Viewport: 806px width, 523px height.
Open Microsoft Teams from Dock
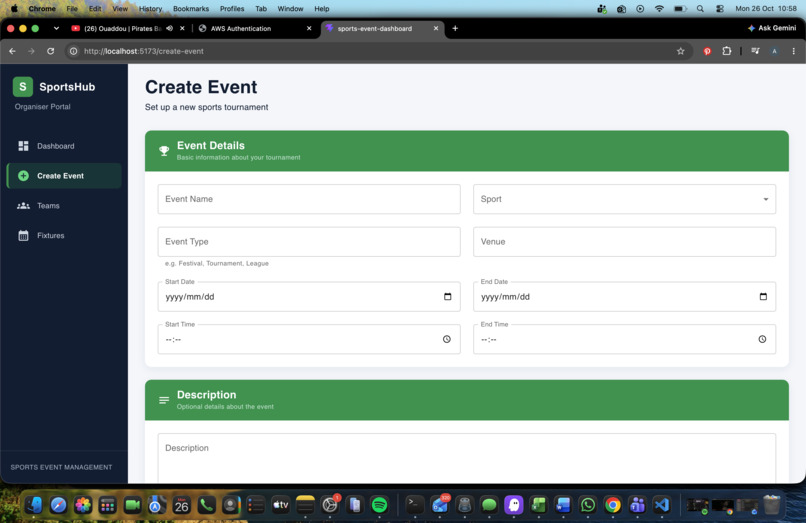637,505
